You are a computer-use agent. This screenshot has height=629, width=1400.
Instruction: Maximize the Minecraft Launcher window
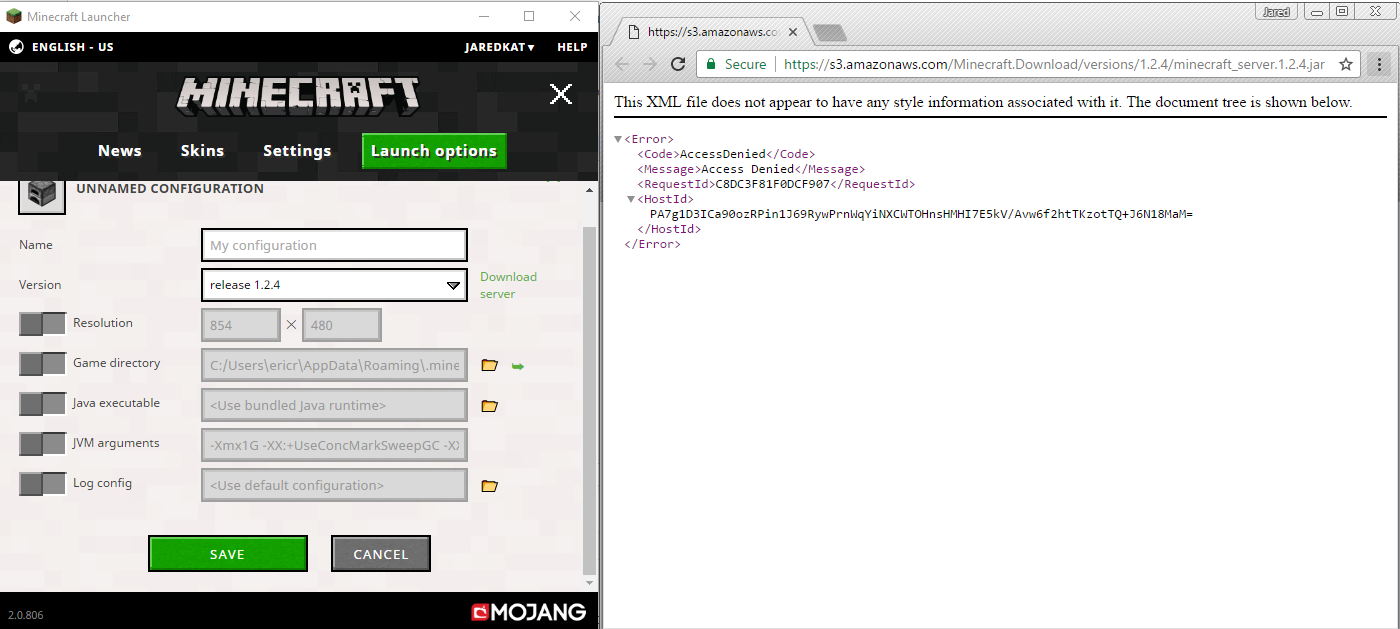point(529,16)
